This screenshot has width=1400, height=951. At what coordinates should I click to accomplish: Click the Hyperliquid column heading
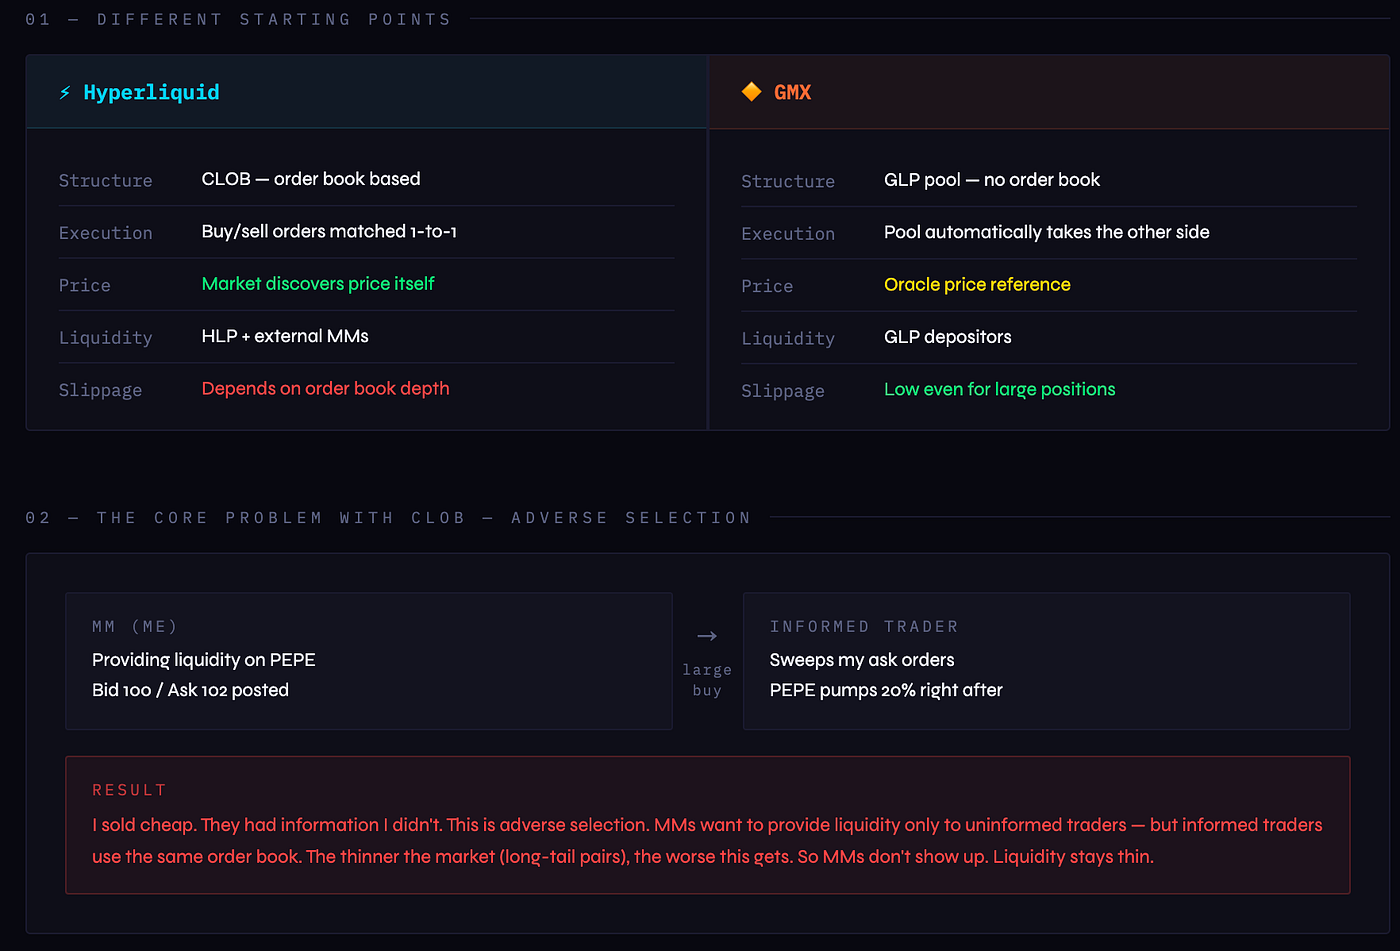[151, 92]
